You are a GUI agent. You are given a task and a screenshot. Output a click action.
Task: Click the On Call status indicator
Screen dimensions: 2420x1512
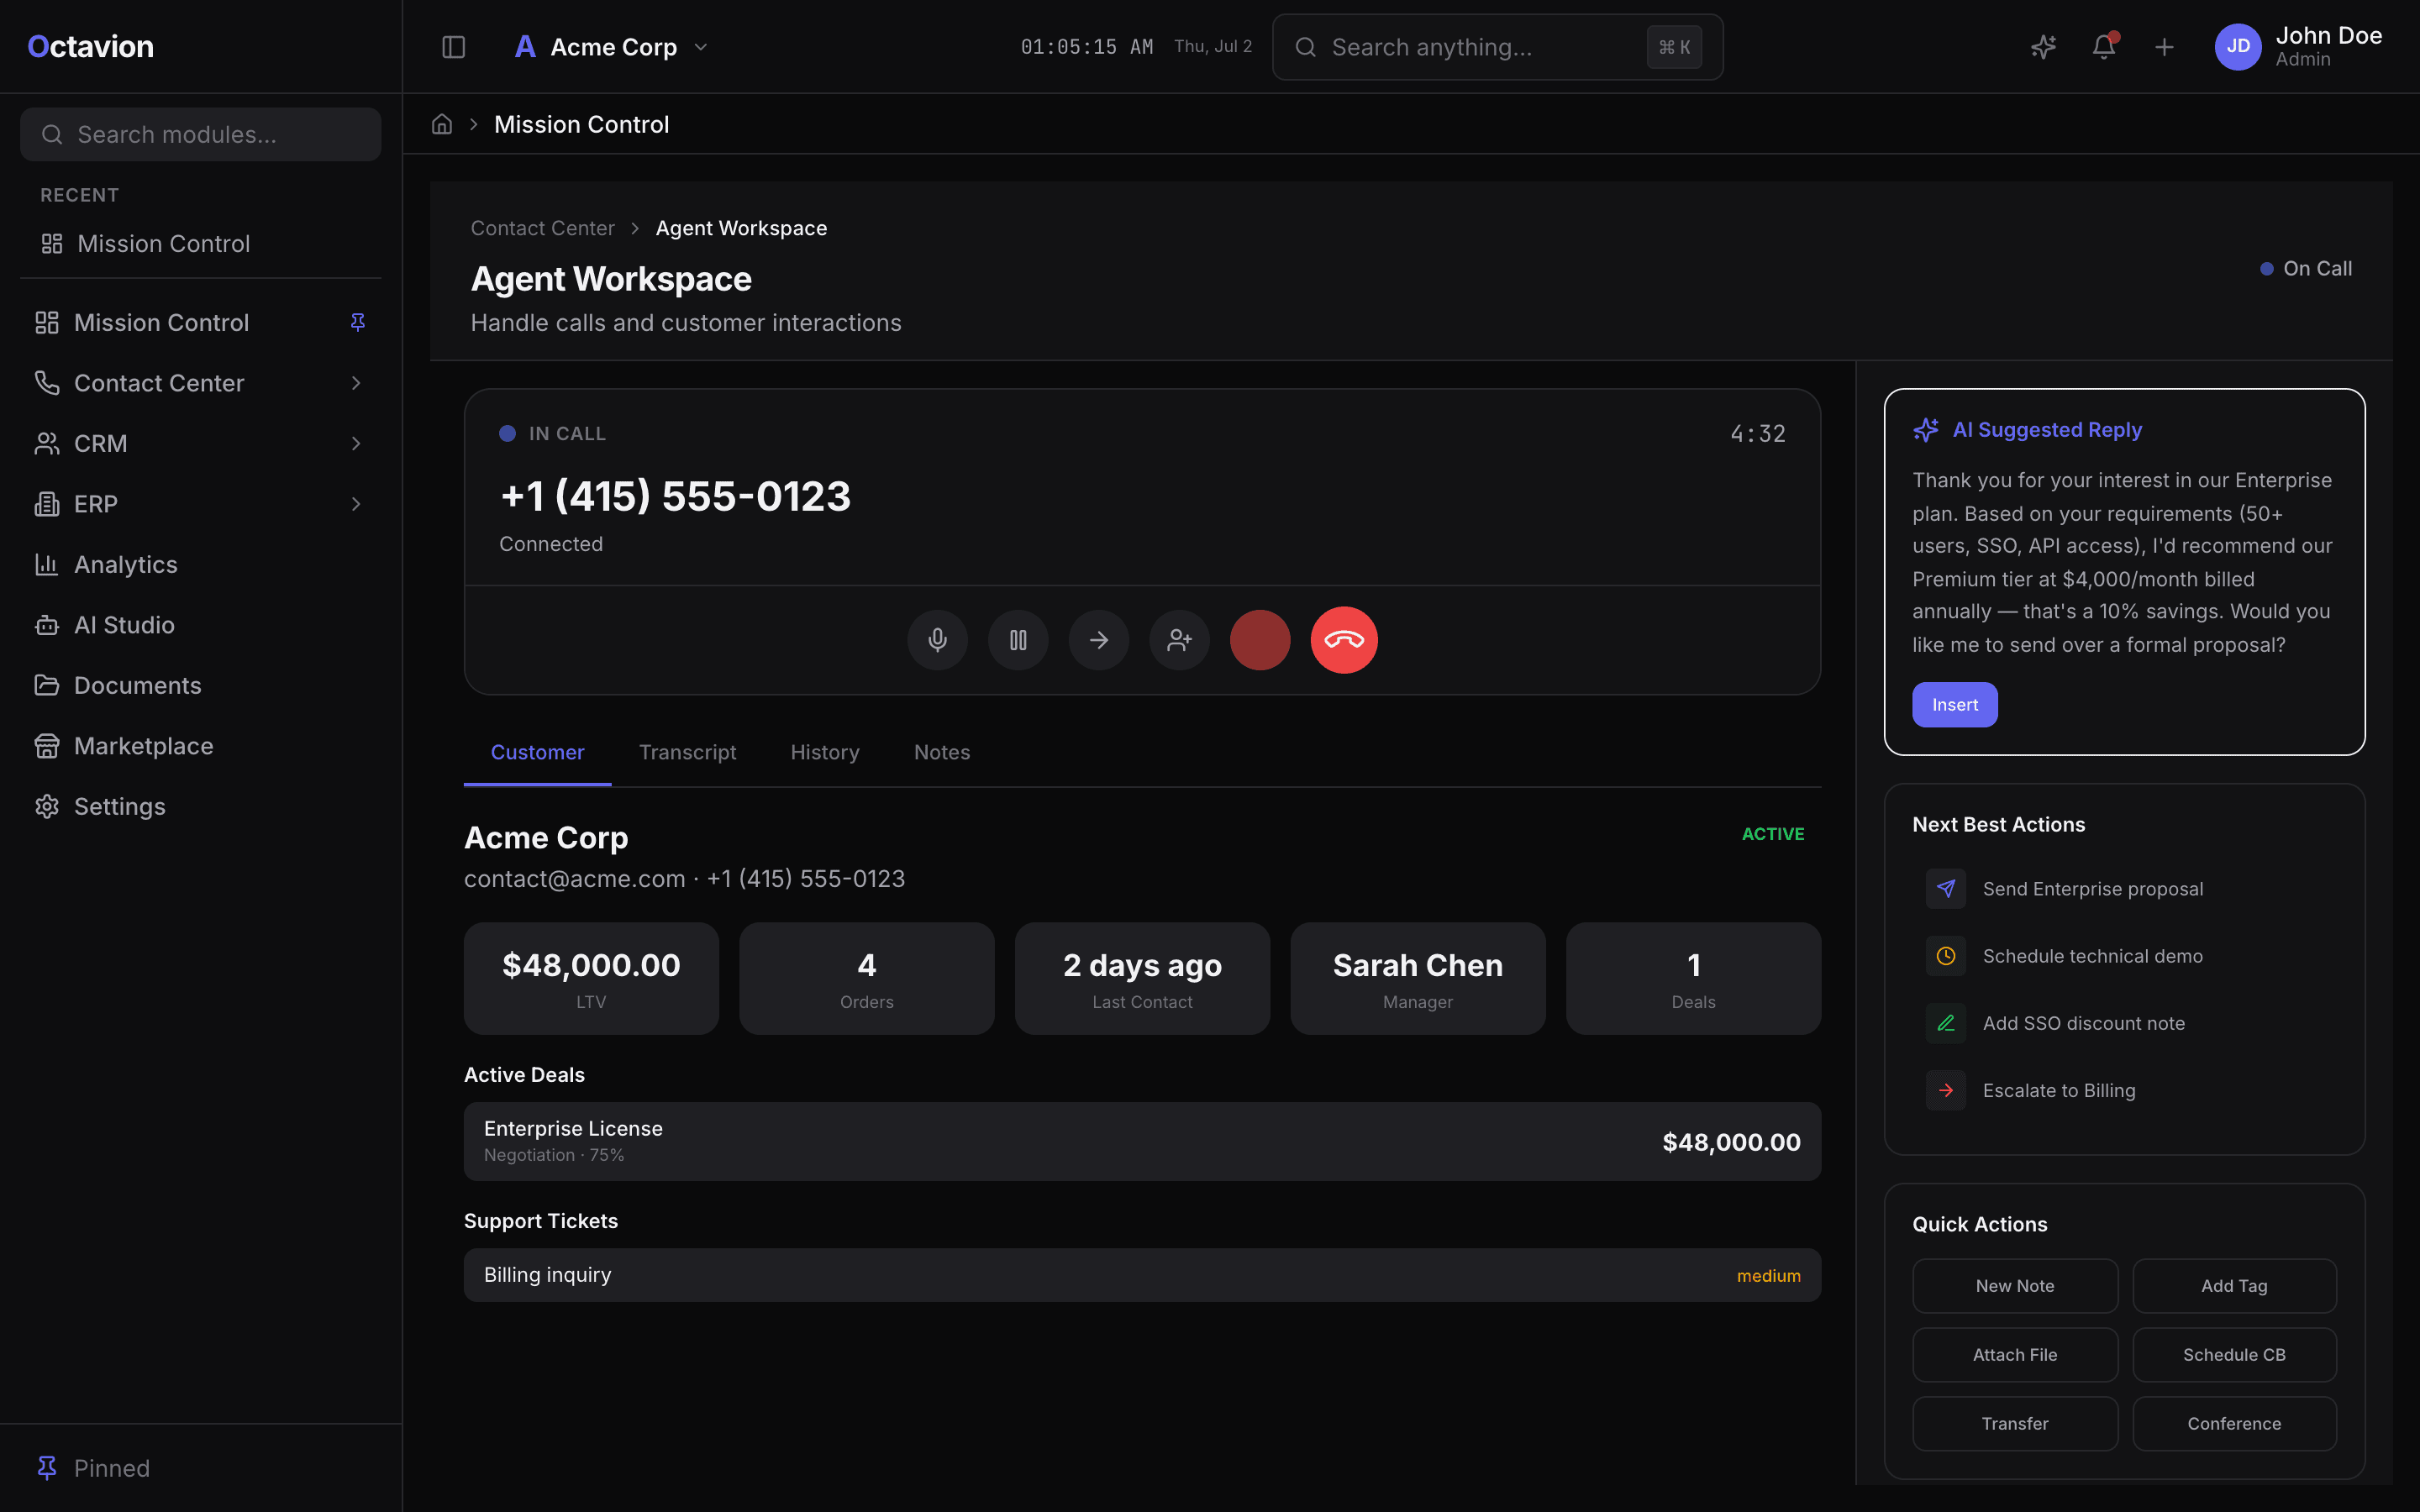pos(2306,269)
